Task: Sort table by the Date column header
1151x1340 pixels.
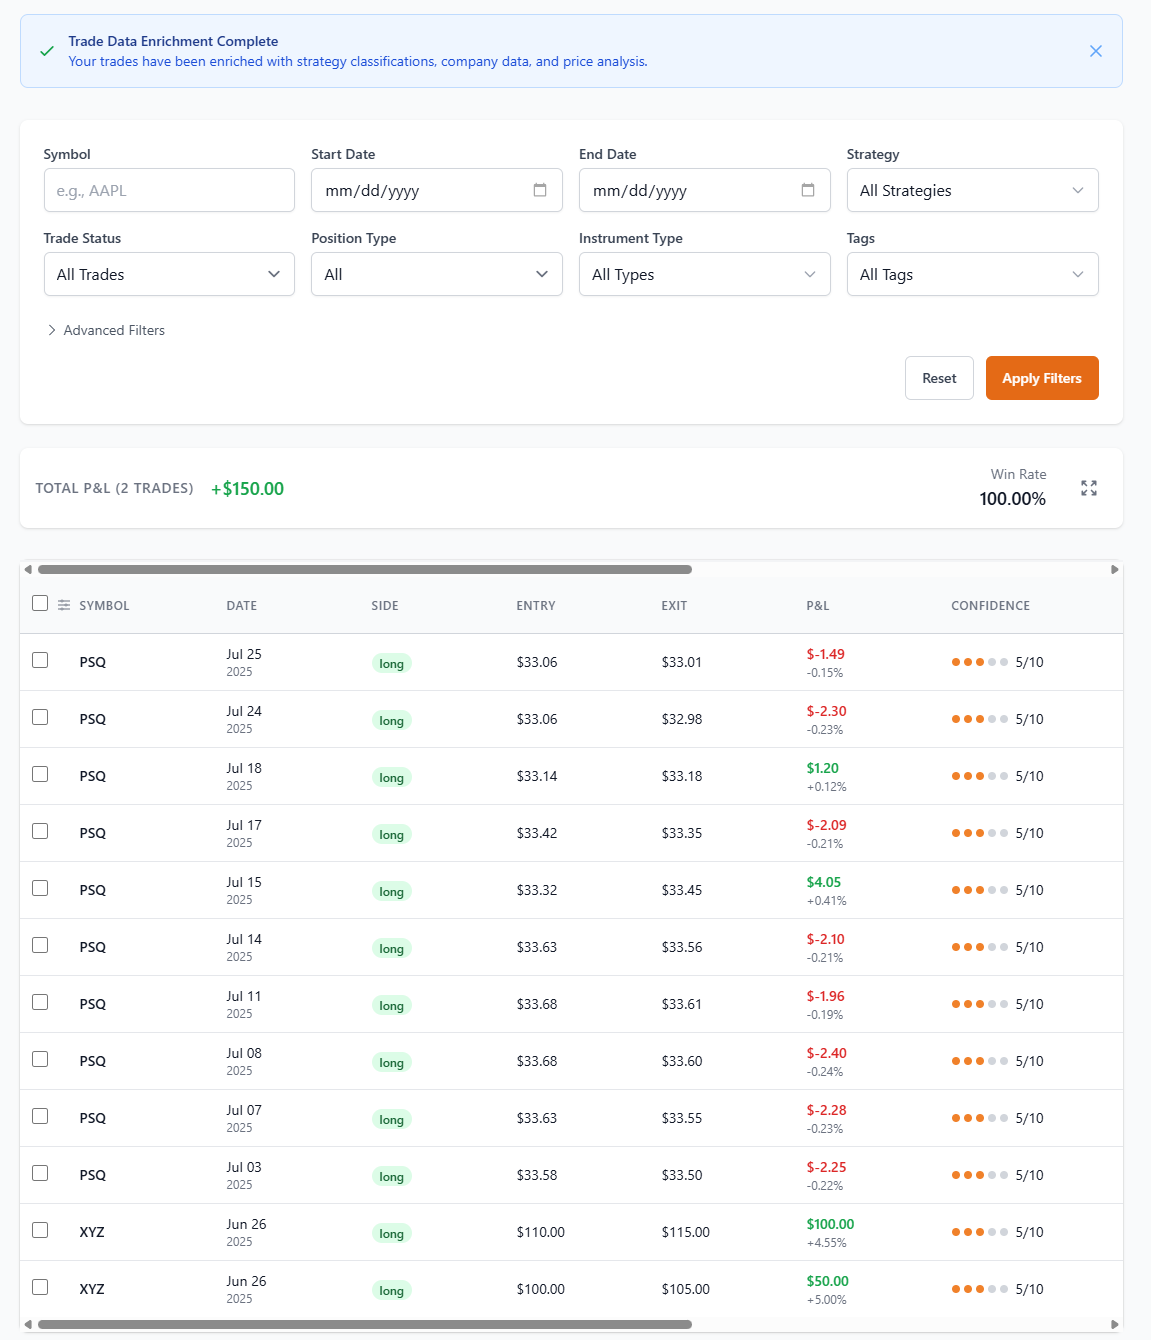Action: [x=241, y=606]
